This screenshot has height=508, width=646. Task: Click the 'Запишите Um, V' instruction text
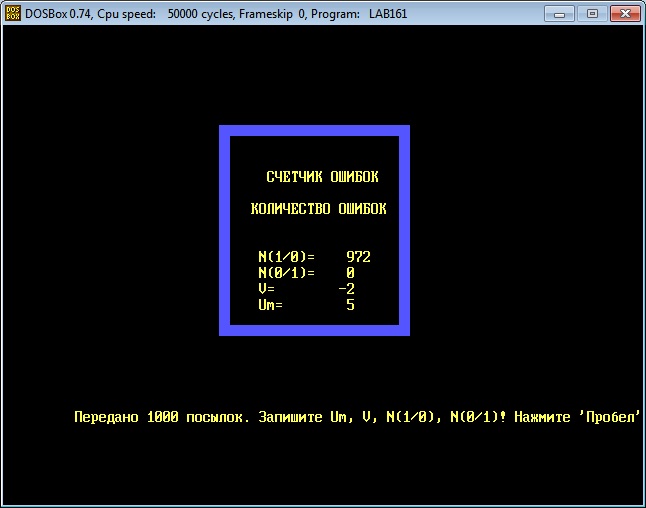click(x=315, y=417)
